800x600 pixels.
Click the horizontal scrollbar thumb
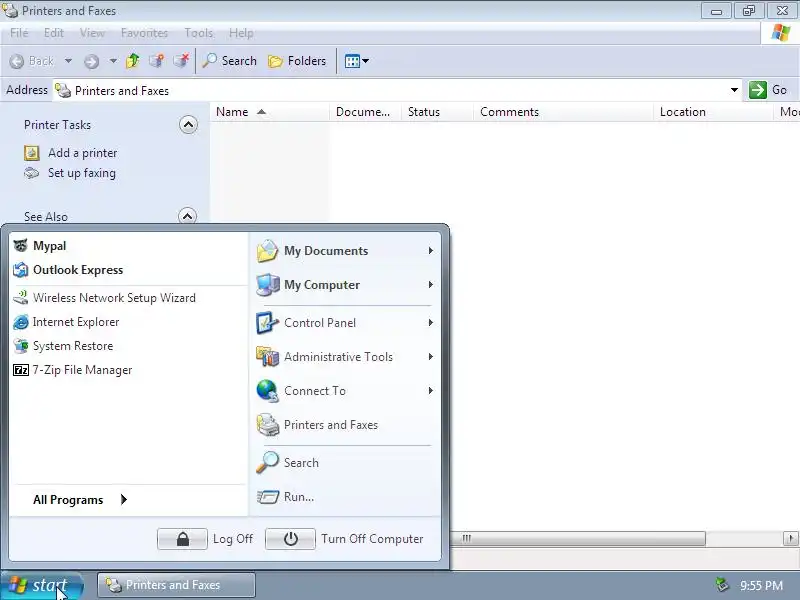pyautogui.click(x=579, y=538)
